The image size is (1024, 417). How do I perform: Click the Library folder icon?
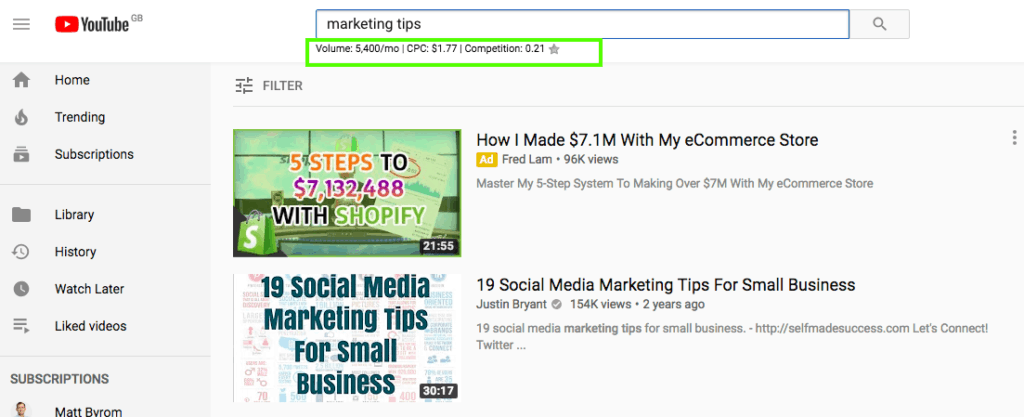22,215
